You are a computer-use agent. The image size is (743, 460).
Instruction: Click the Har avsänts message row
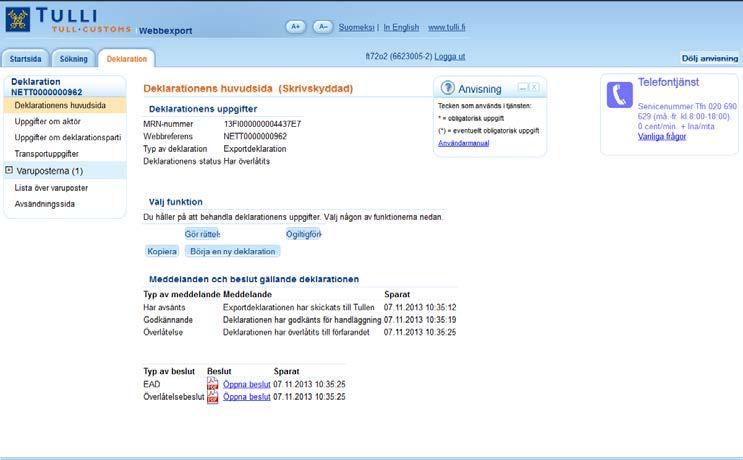300,307
